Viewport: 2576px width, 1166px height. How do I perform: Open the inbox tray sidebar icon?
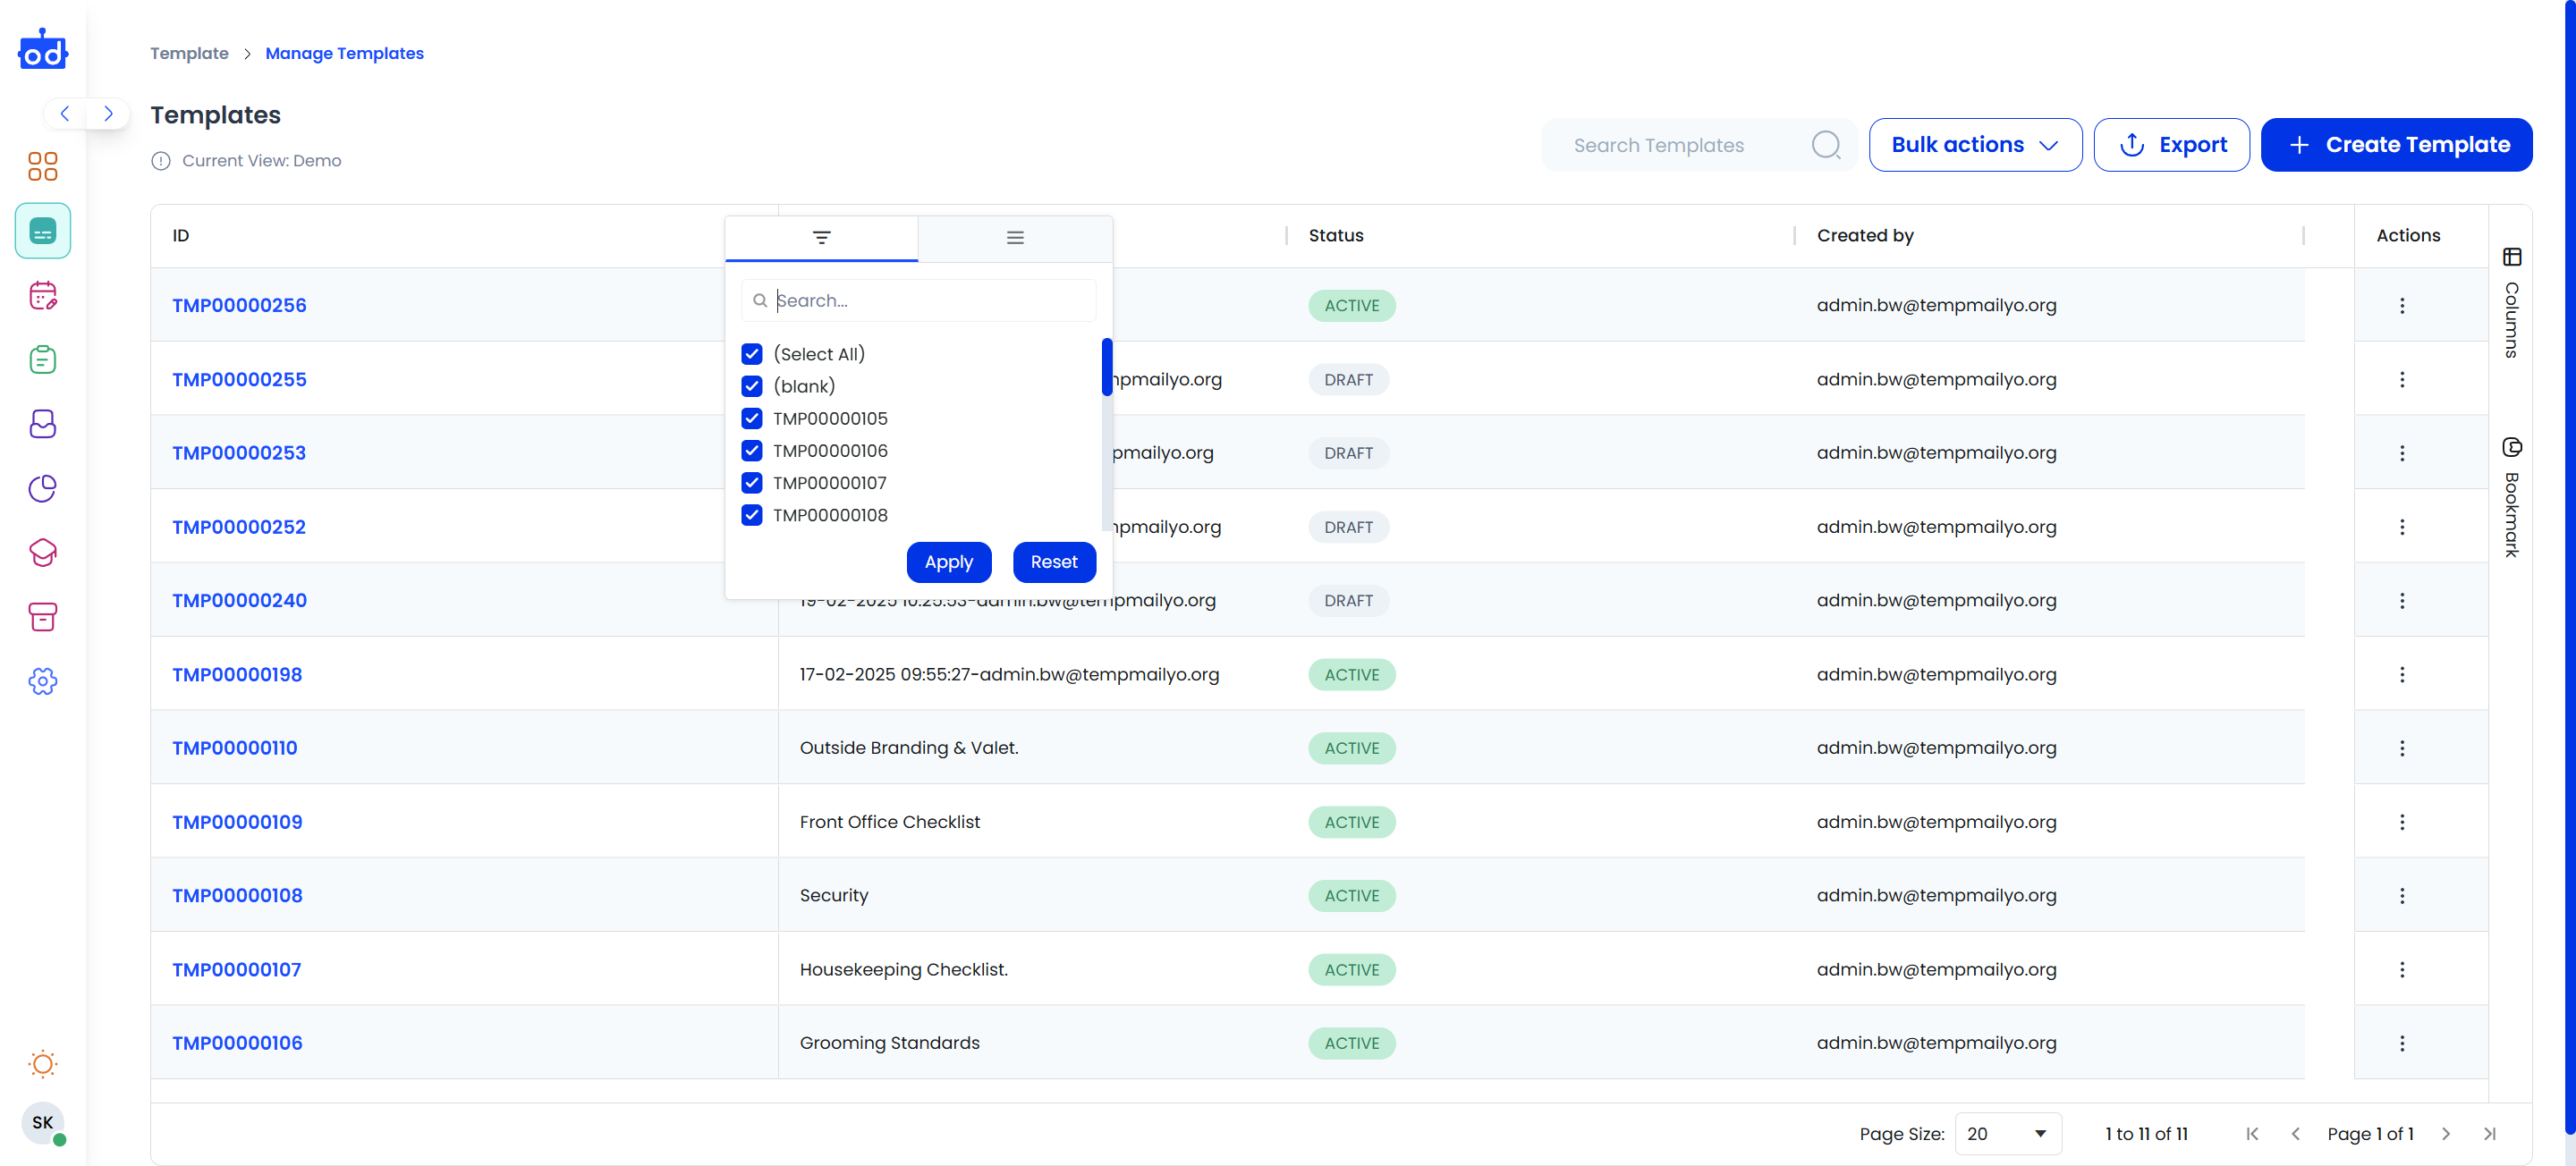(x=43, y=424)
